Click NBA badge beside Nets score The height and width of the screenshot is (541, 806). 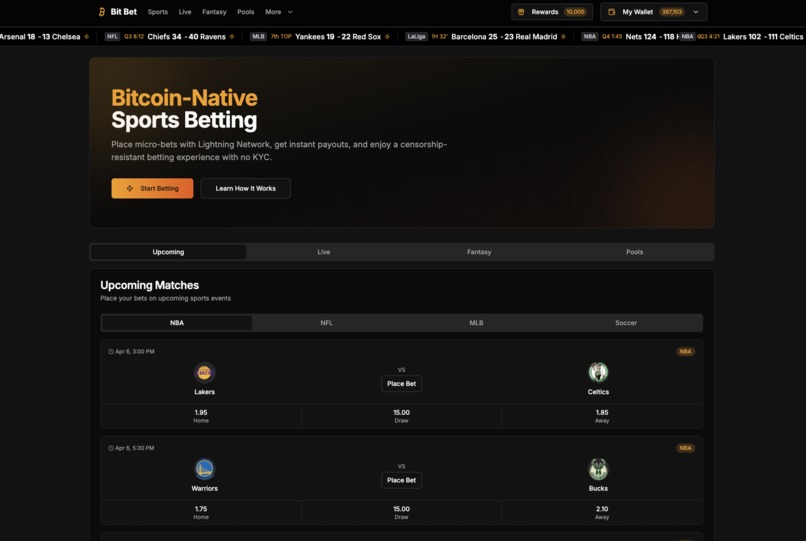[x=590, y=37]
